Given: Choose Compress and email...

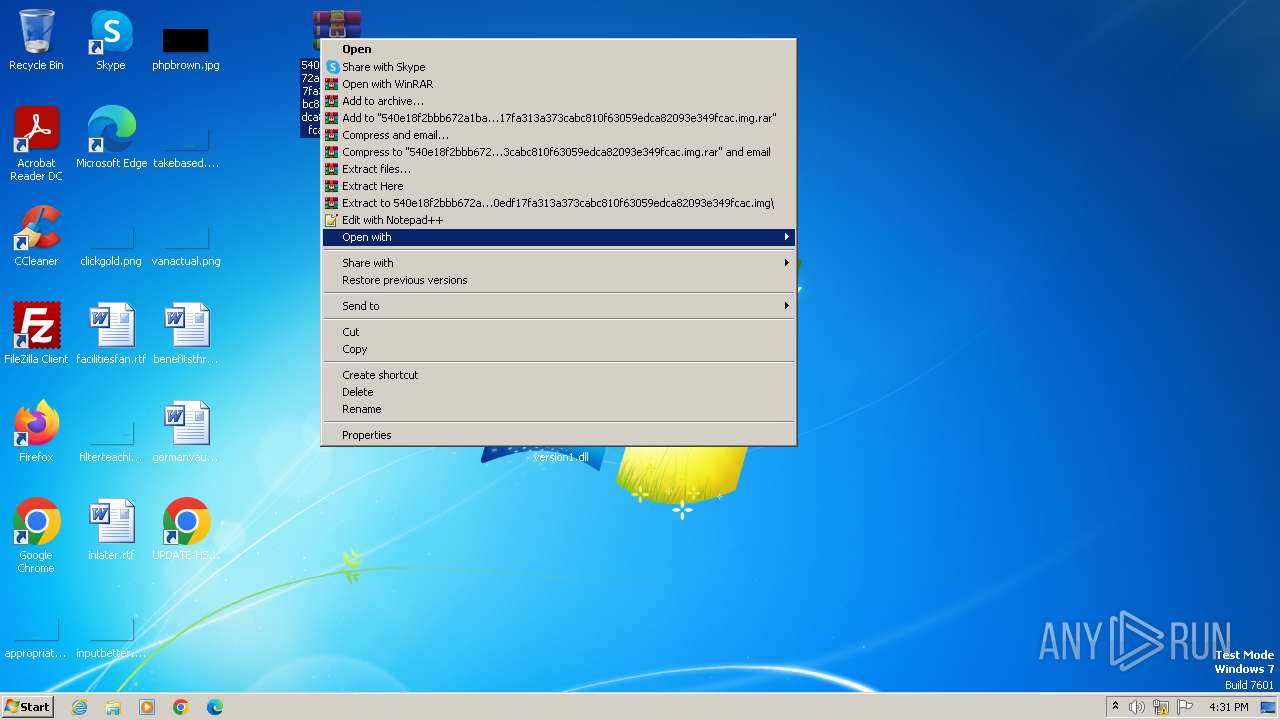Looking at the screenshot, I should [x=558, y=135].
